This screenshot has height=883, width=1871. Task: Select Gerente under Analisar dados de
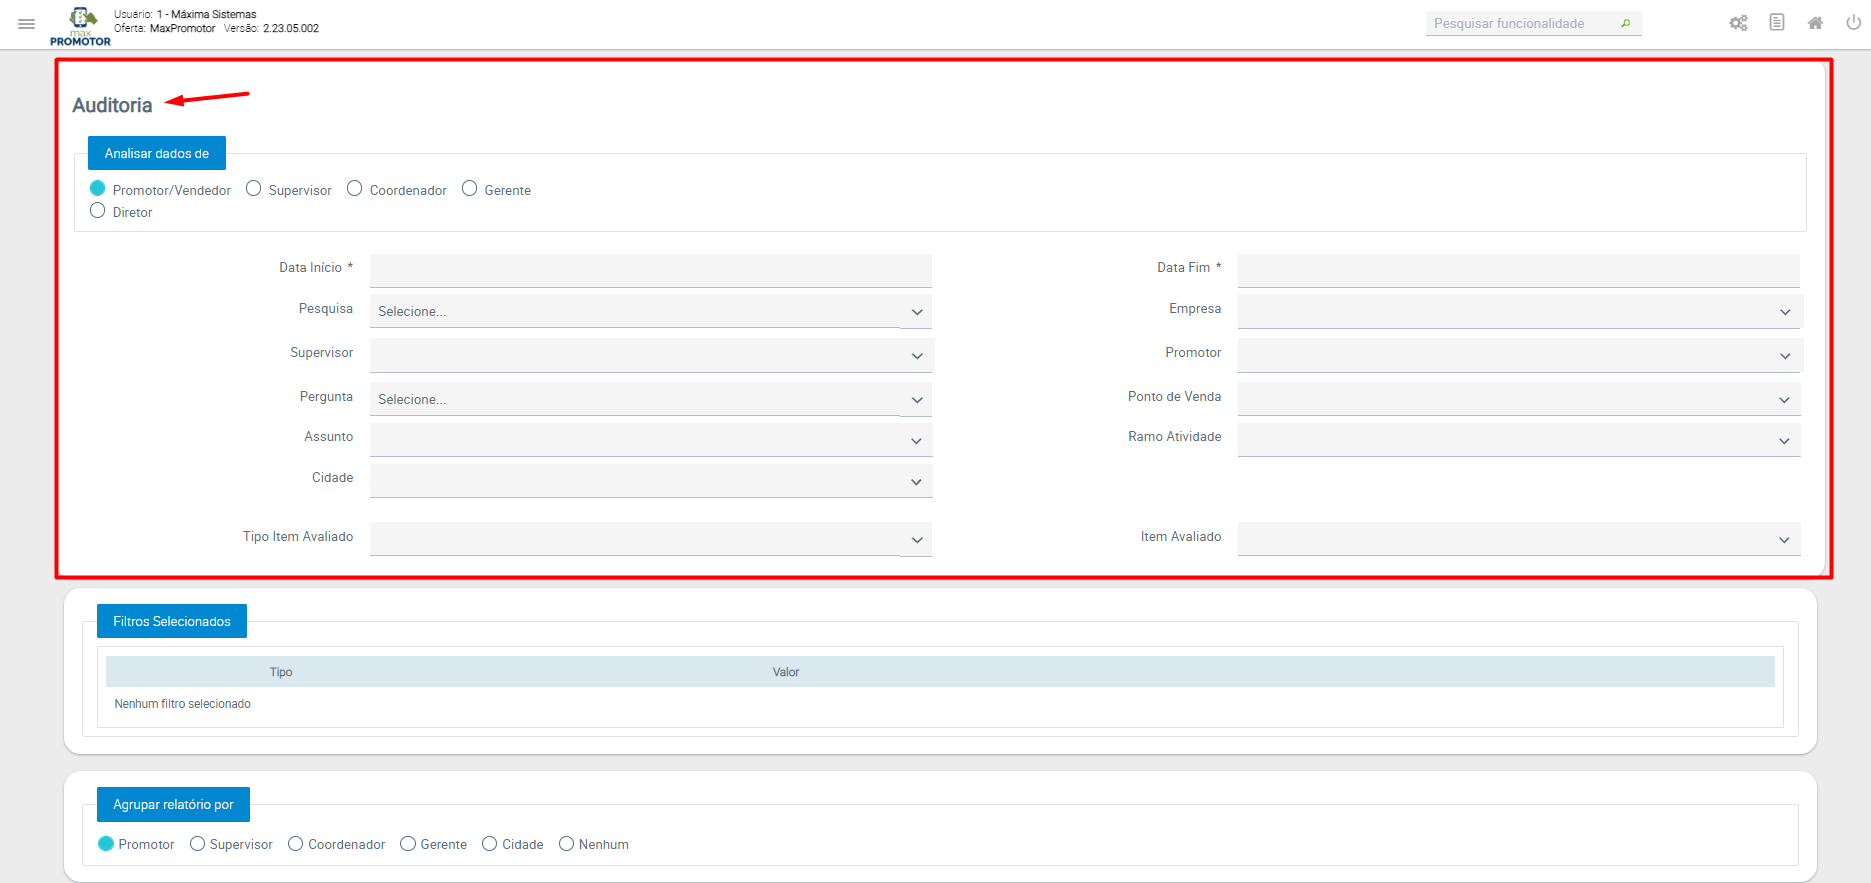[x=470, y=189]
